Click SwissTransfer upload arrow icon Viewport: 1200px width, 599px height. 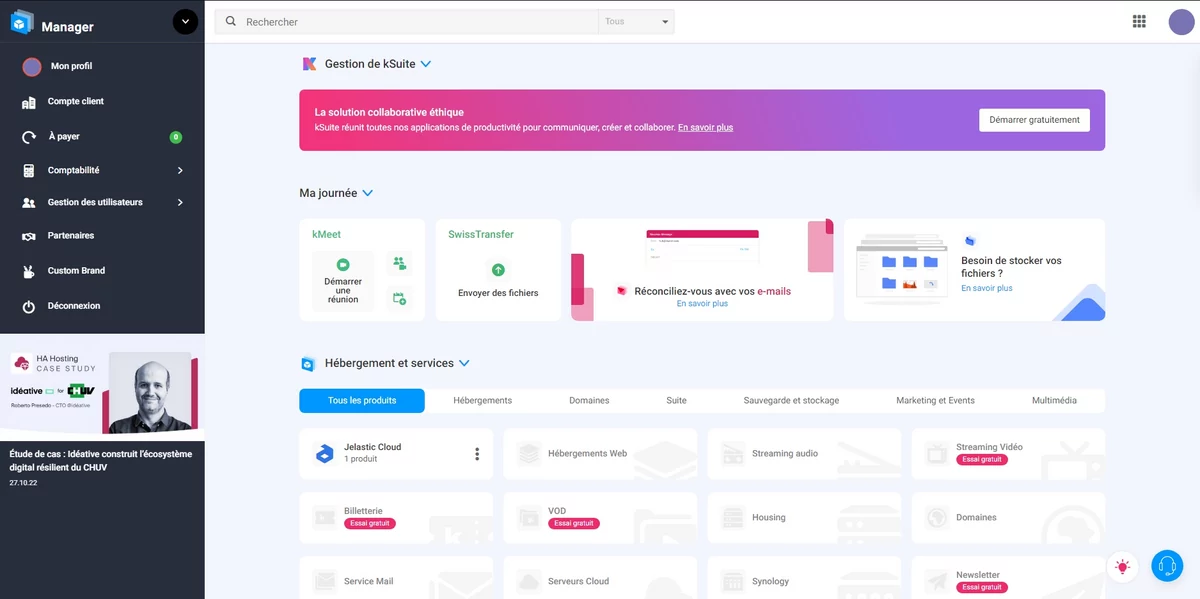(498, 270)
